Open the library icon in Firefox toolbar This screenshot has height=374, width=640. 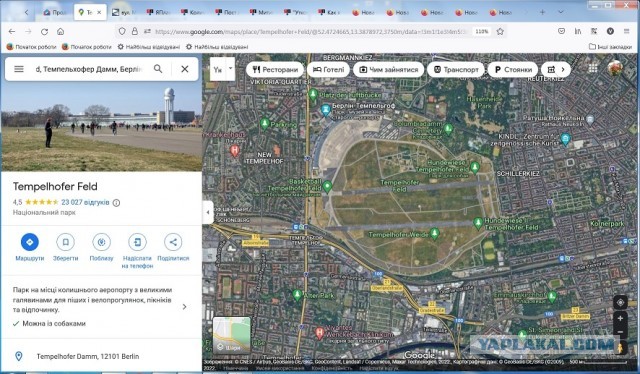(x=578, y=31)
